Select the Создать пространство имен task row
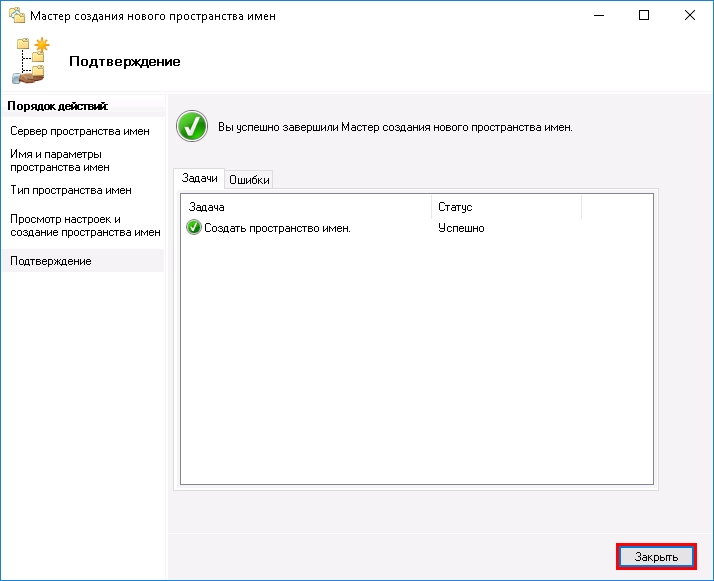 pyautogui.click(x=277, y=228)
